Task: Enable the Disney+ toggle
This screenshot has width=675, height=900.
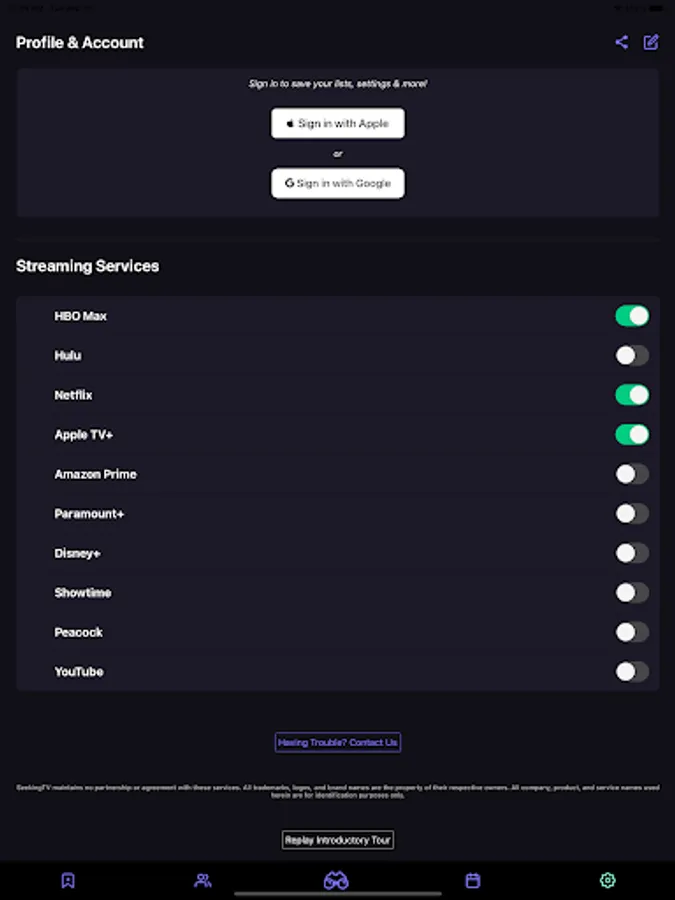Action: pyautogui.click(x=632, y=553)
